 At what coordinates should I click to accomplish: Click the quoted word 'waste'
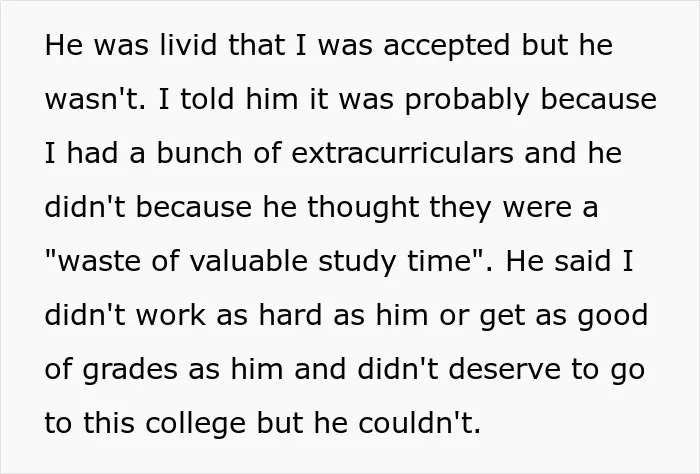[x=98, y=261]
